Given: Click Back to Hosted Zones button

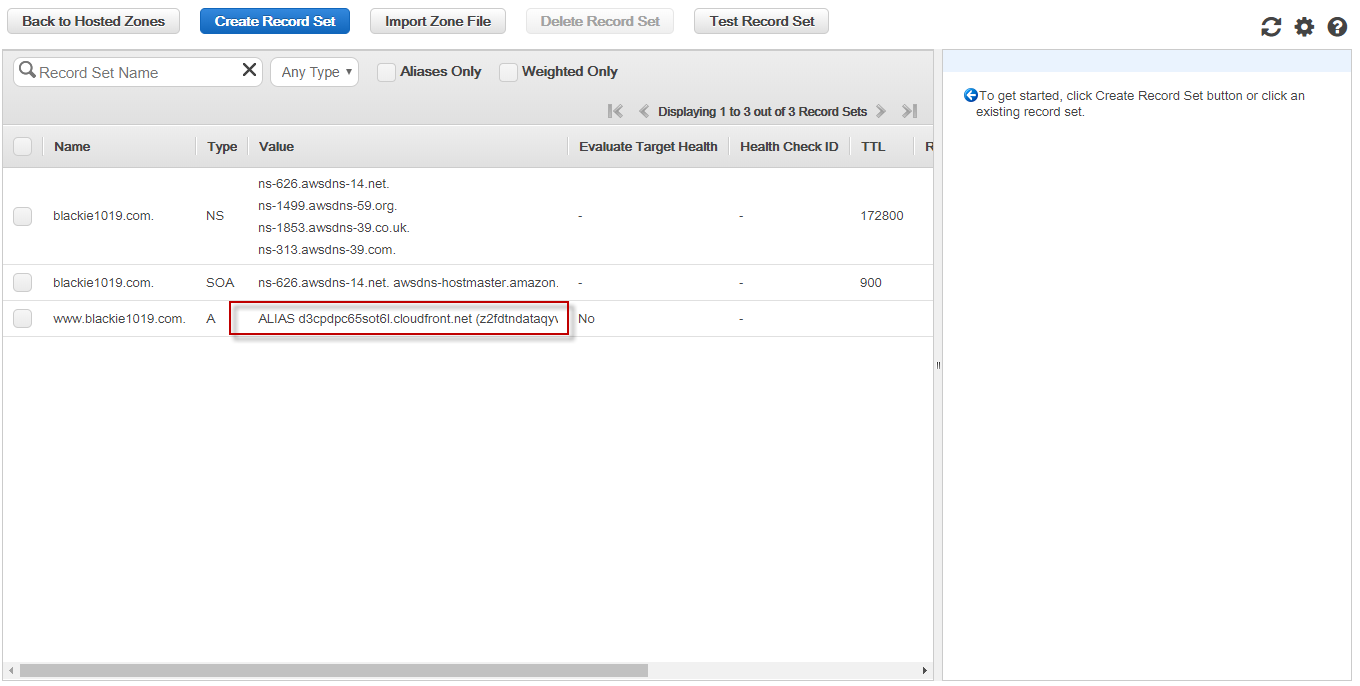Looking at the screenshot, I should click(93, 21).
